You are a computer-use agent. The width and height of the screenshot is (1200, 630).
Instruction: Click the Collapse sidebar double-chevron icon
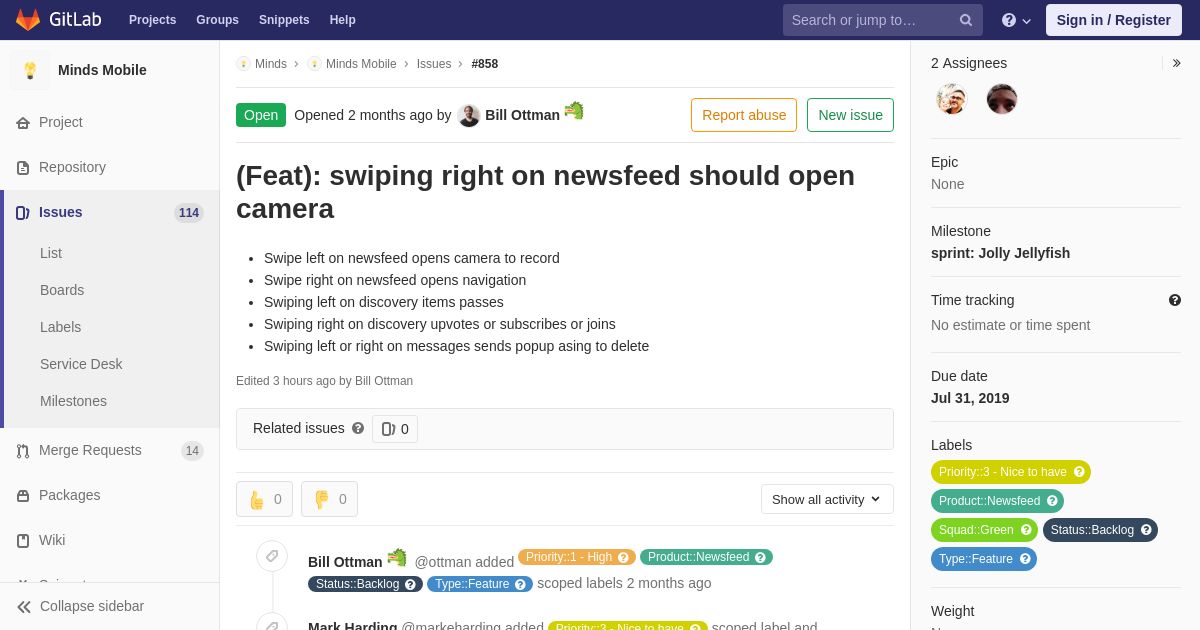[24, 607]
